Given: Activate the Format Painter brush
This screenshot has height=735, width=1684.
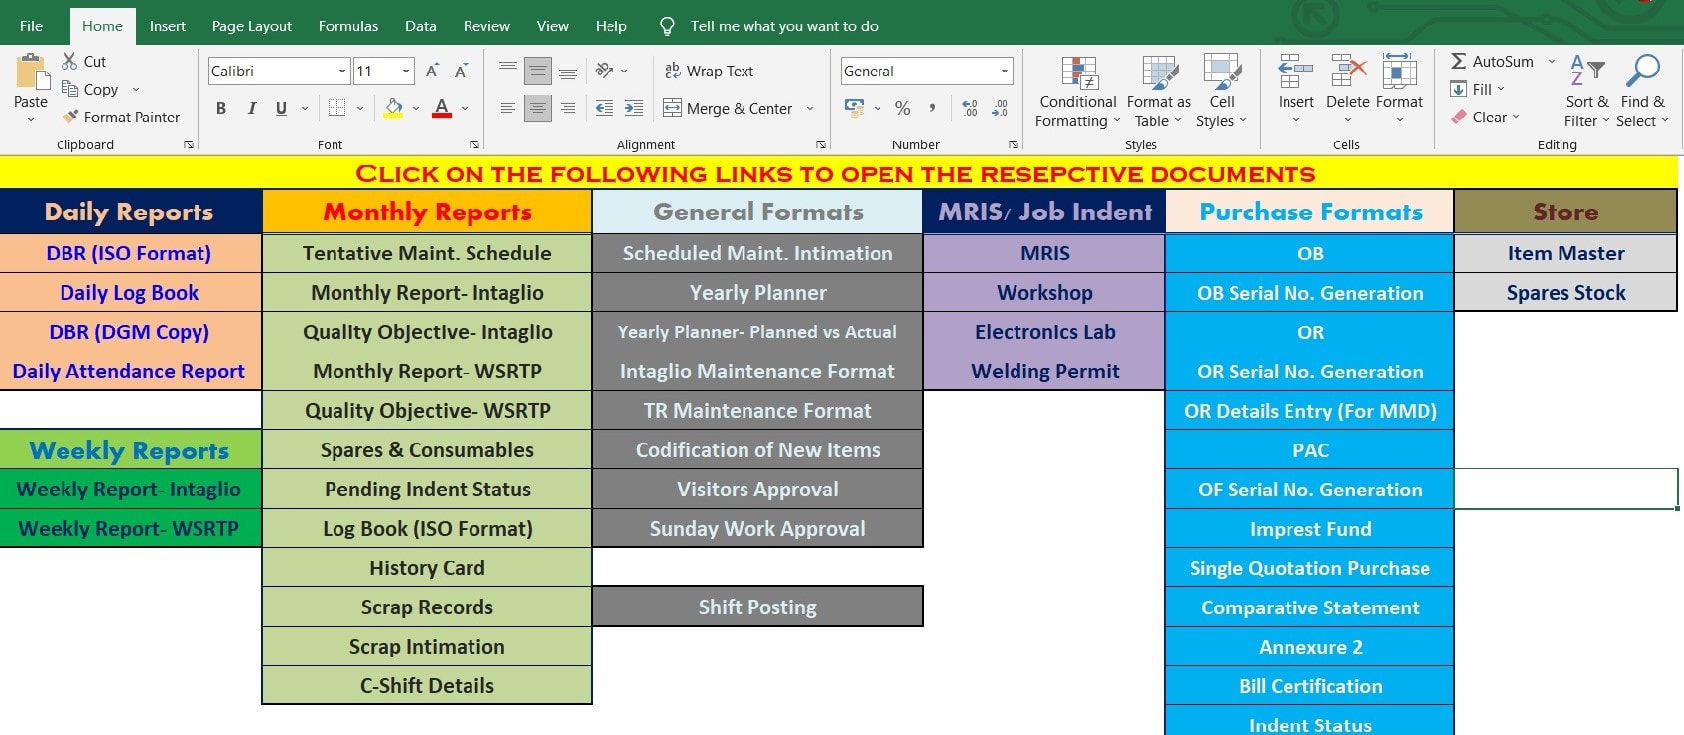Looking at the screenshot, I should tap(69, 117).
